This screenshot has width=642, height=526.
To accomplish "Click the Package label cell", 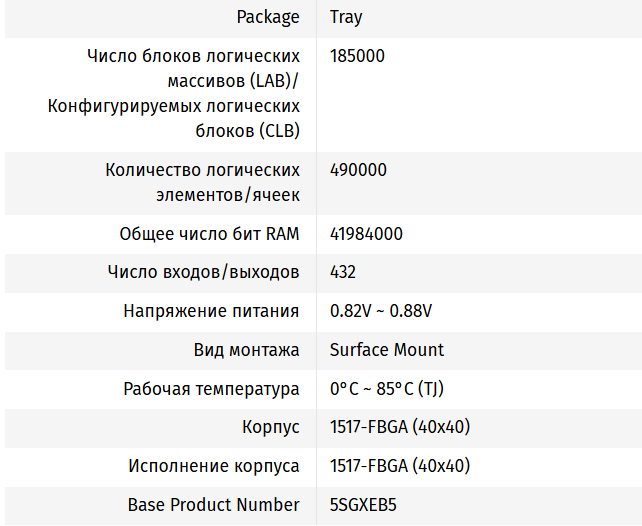I will (x=267, y=17).
